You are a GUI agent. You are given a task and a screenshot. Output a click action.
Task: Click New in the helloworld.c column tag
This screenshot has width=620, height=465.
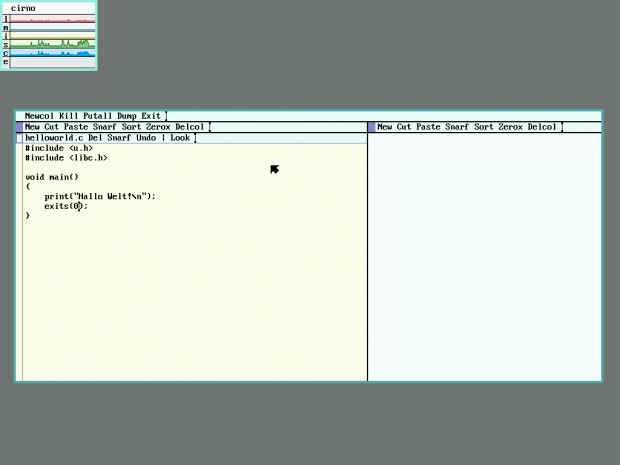point(32,127)
